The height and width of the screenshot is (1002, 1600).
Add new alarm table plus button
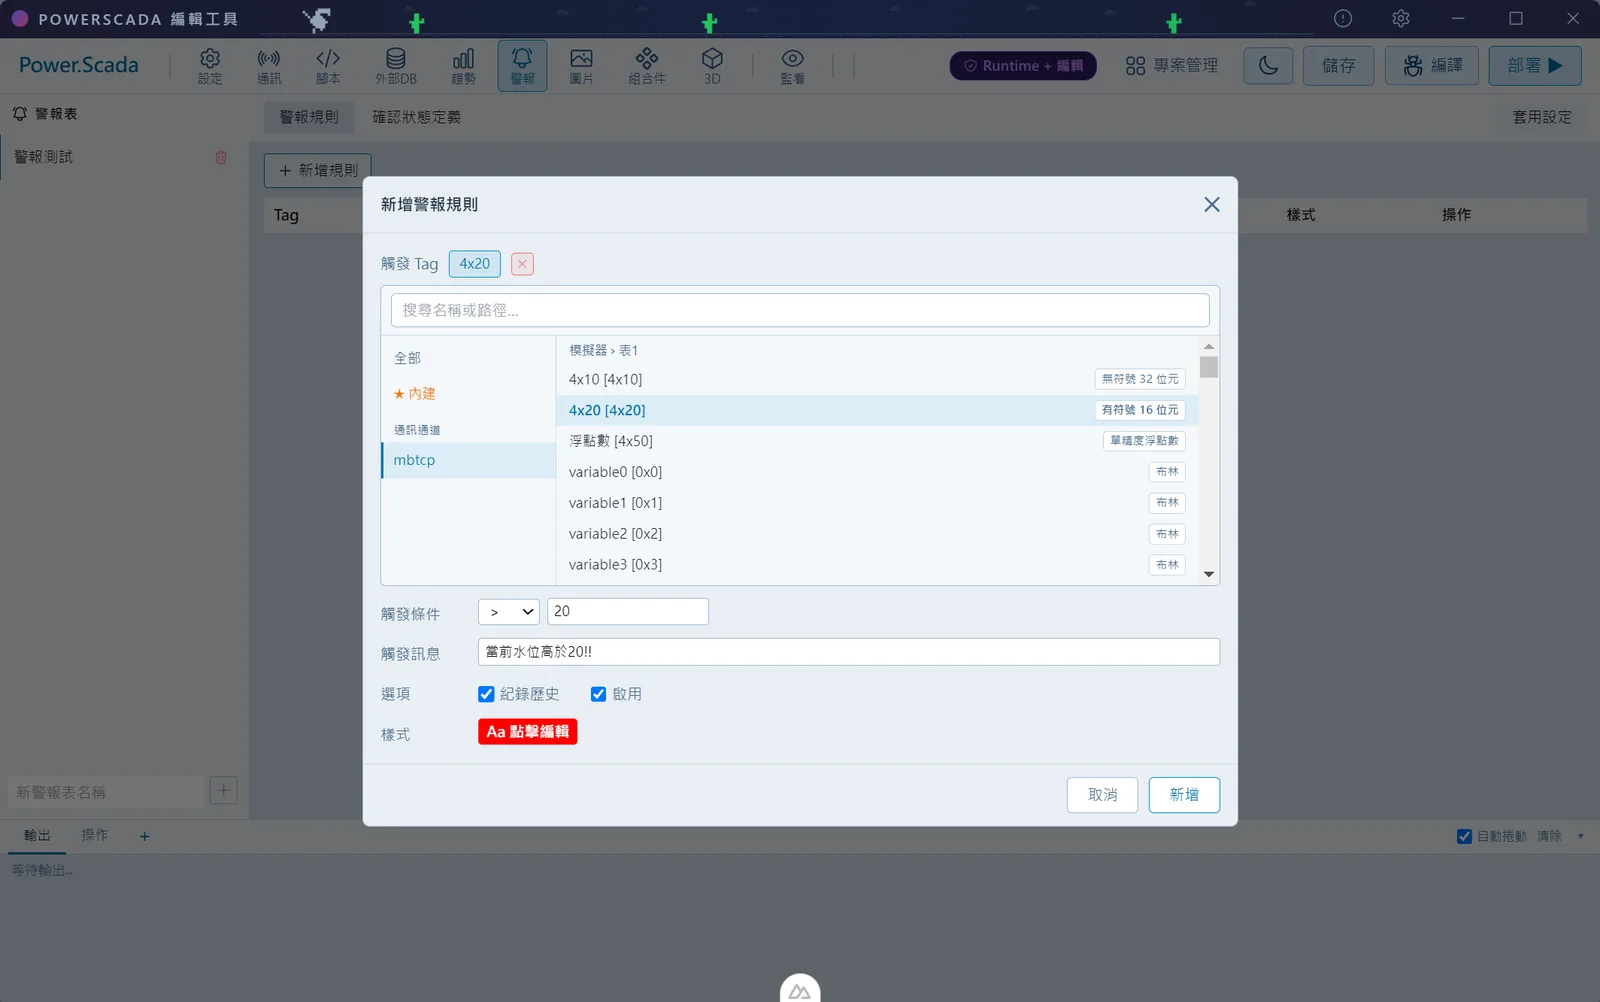223,791
